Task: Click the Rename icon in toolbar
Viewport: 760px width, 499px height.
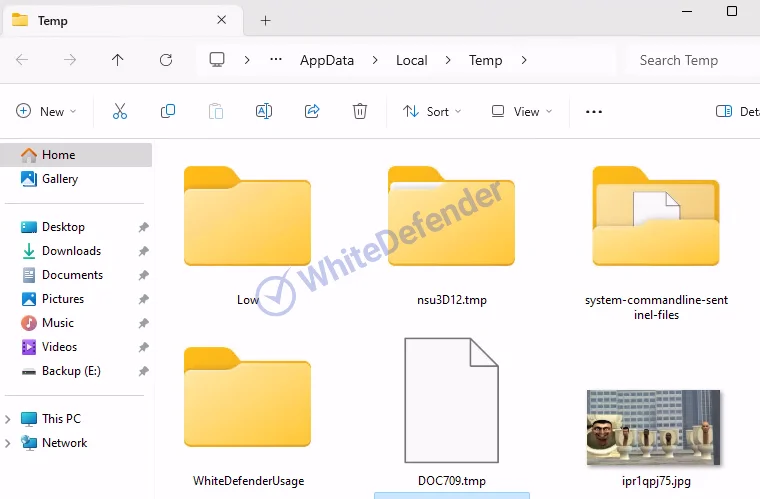Action: 264,112
